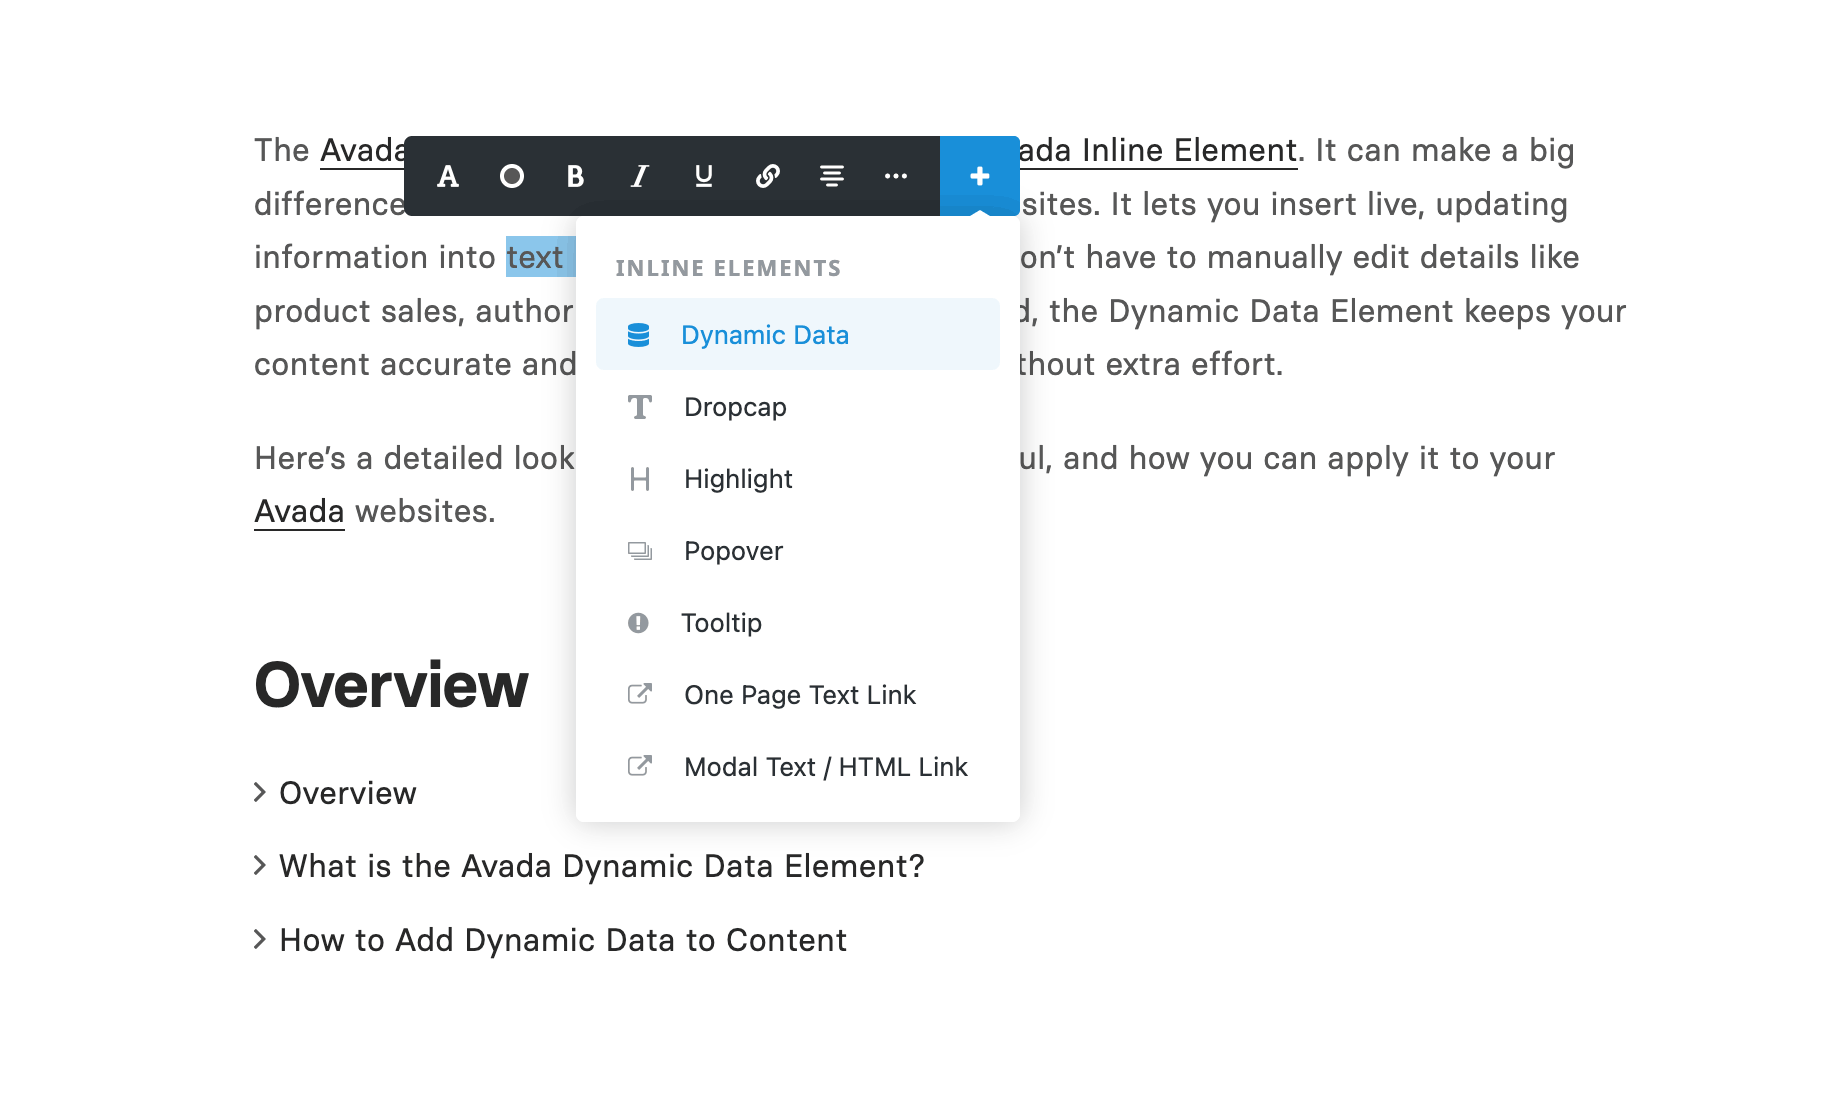1848x1100 pixels.
Task: Click the large Overview heading
Action: [x=391, y=685]
